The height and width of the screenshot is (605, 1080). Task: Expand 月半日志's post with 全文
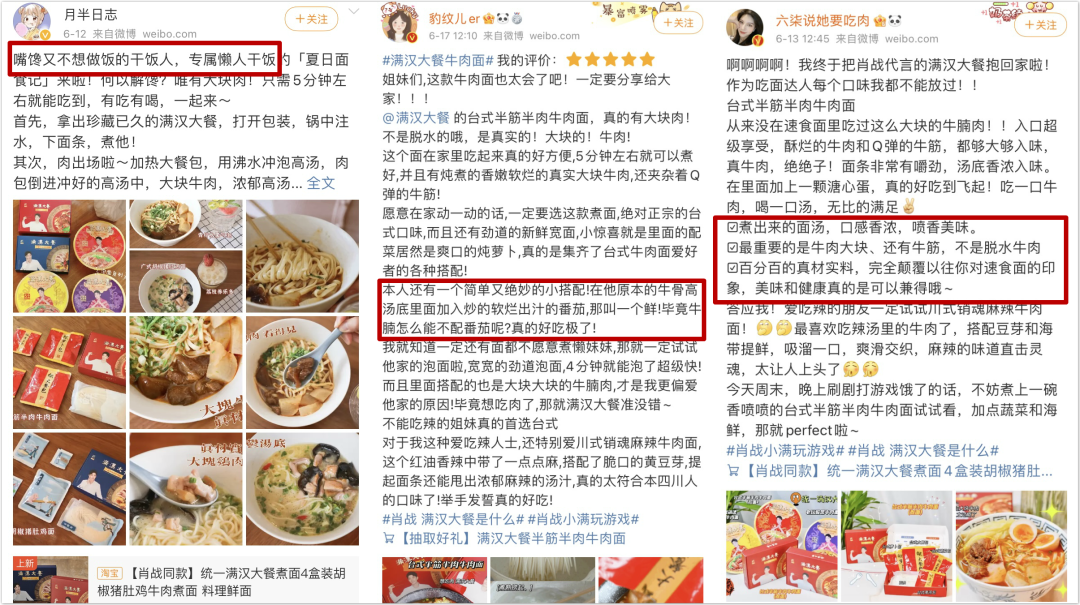click(x=320, y=183)
